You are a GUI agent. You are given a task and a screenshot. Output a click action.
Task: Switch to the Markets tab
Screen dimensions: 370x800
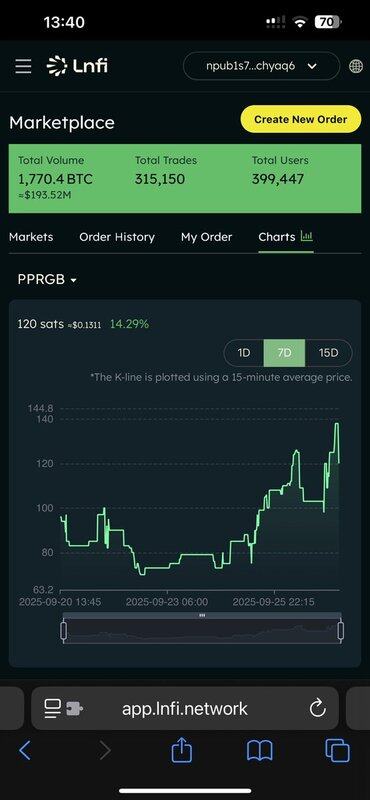tap(31, 237)
